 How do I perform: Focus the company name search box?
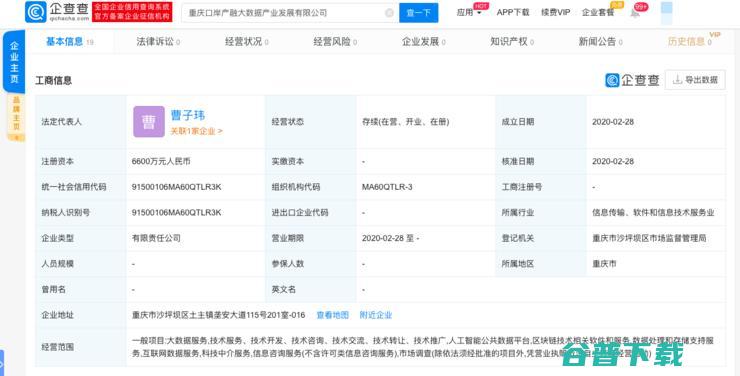click(290, 13)
